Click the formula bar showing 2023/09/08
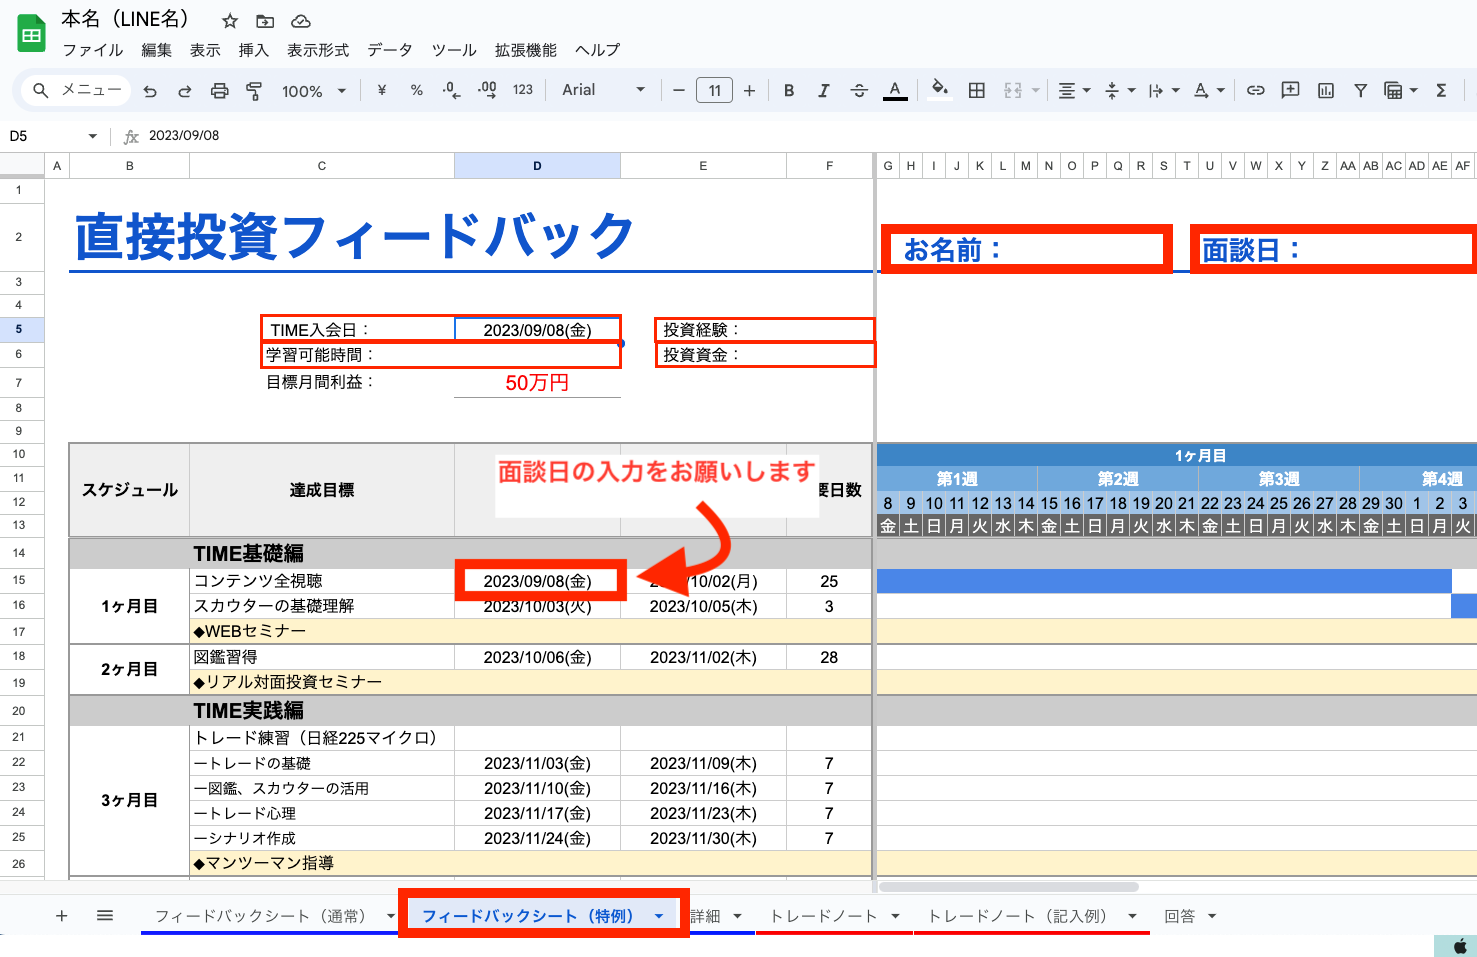 click(250, 135)
